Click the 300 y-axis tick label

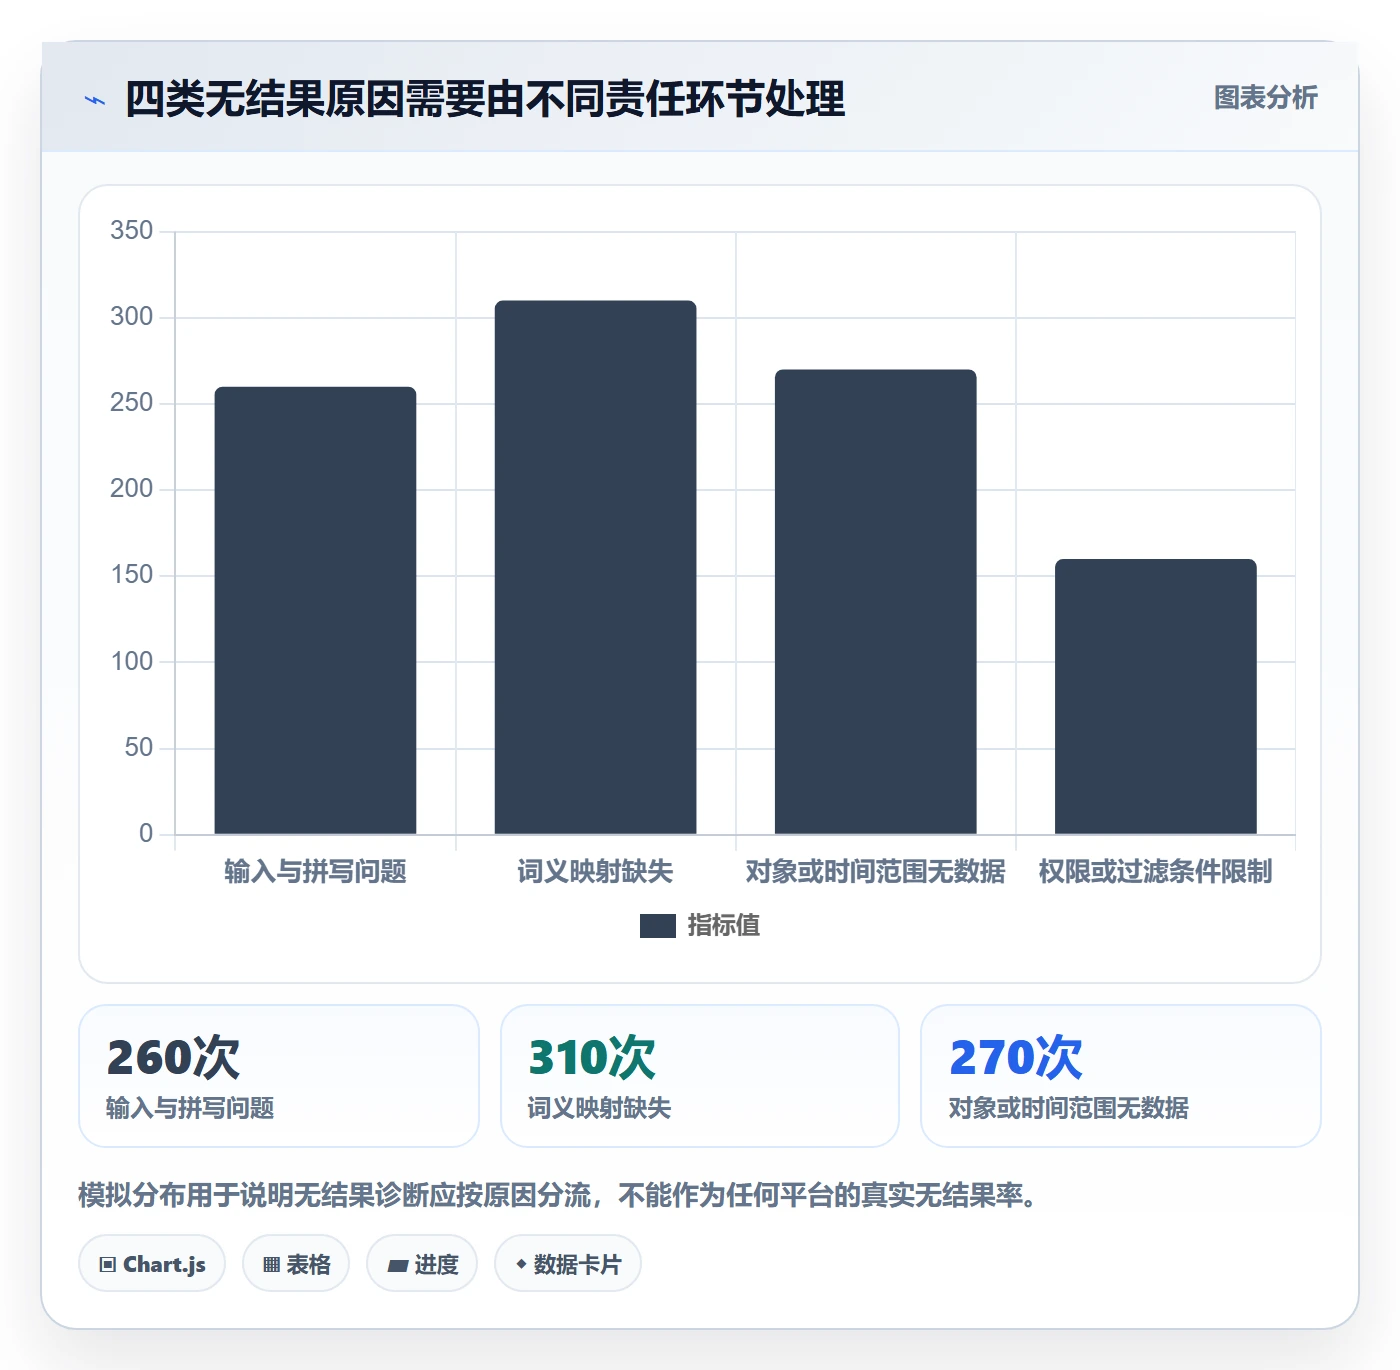pos(132,317)
